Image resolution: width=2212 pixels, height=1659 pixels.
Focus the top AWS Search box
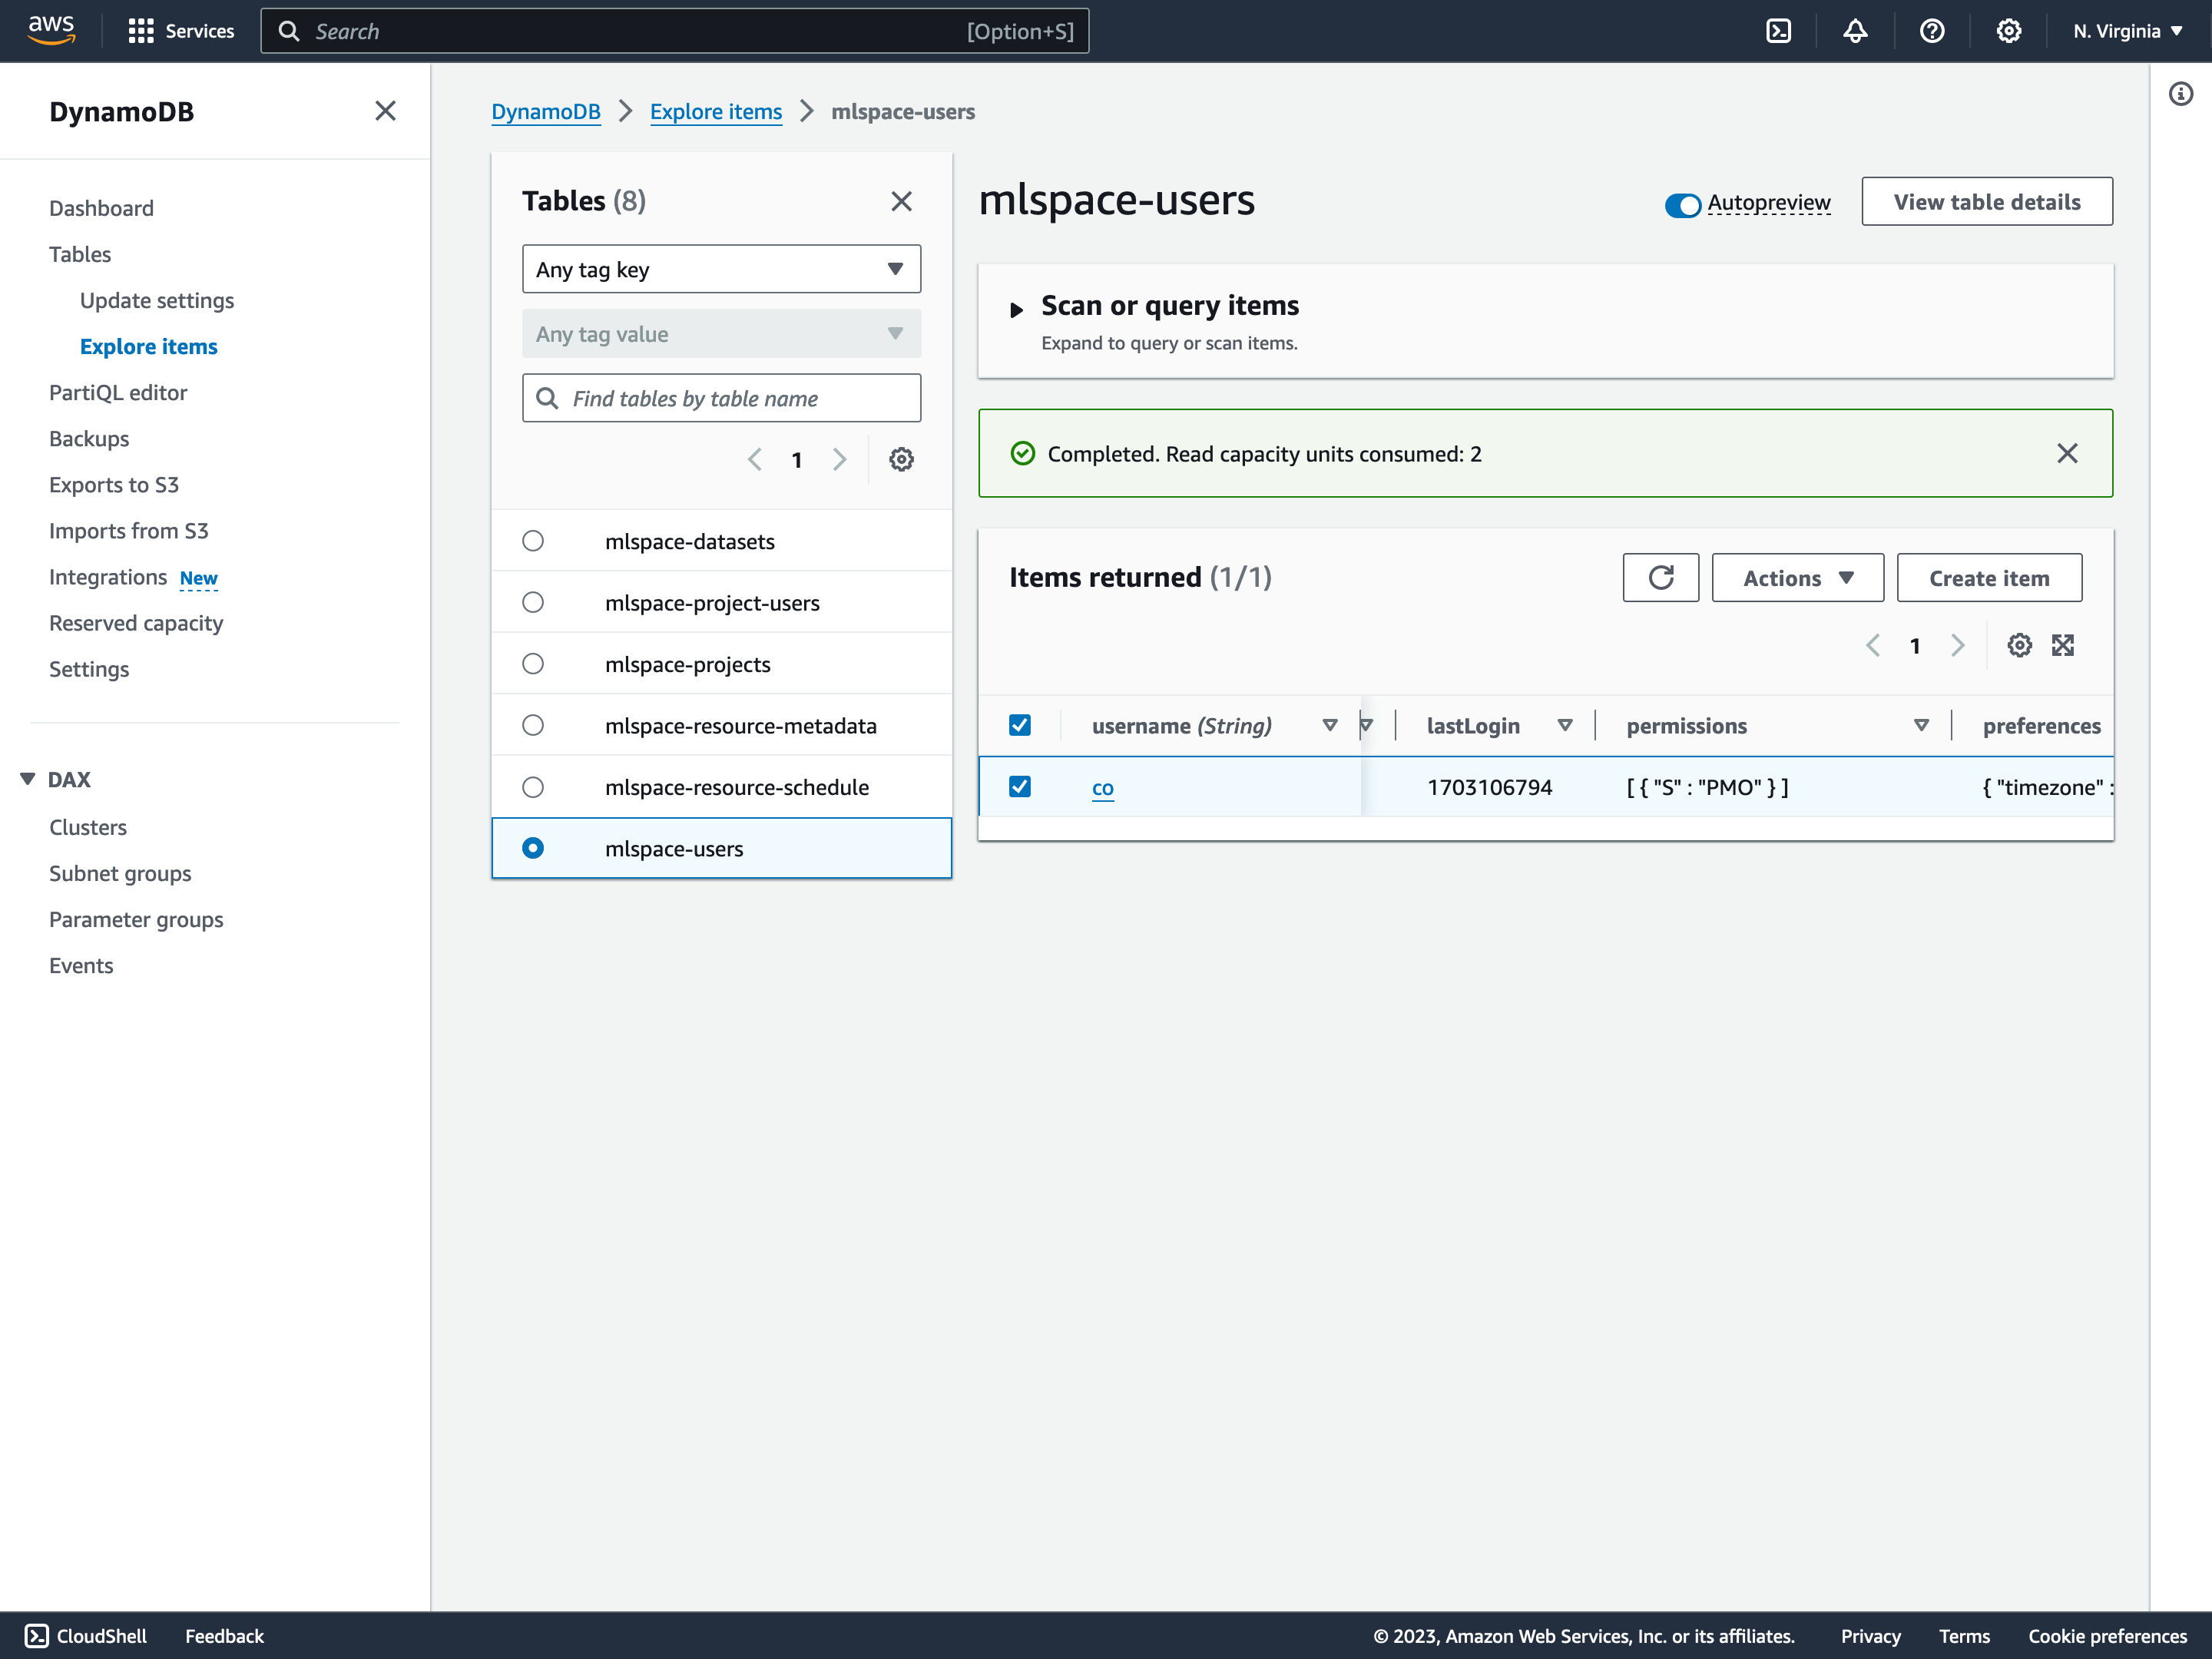point(675,31)
